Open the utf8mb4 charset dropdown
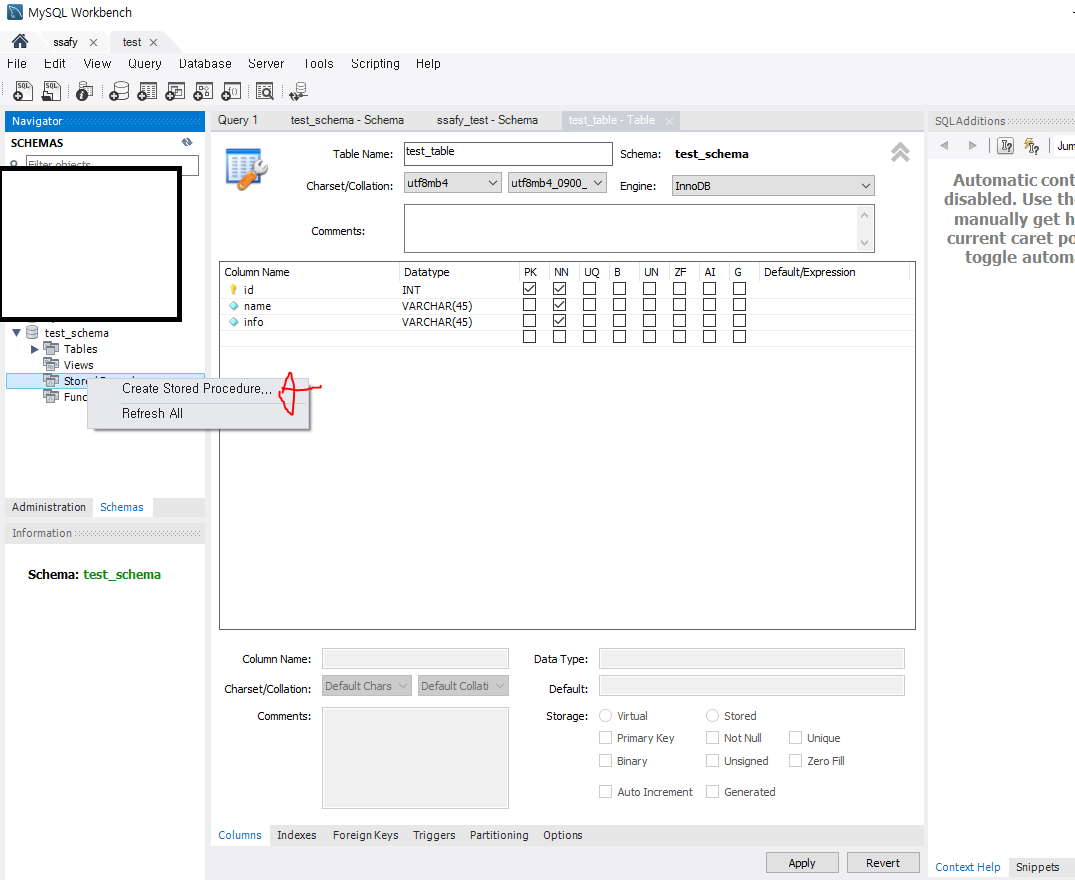1075x880 pixels. [452, 183]
